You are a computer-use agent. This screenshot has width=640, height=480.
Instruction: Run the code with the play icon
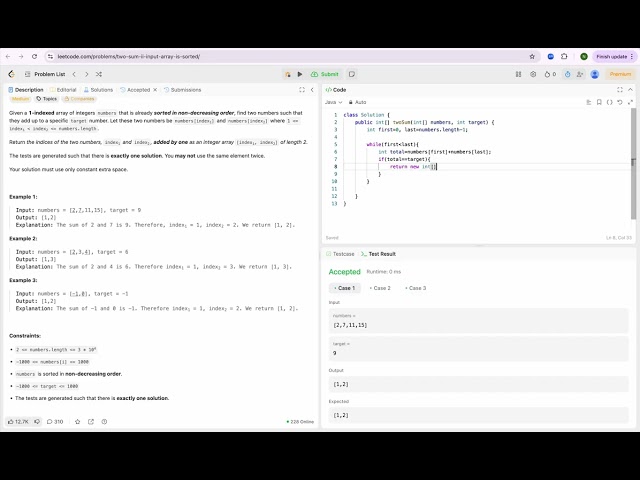(300, 74)
